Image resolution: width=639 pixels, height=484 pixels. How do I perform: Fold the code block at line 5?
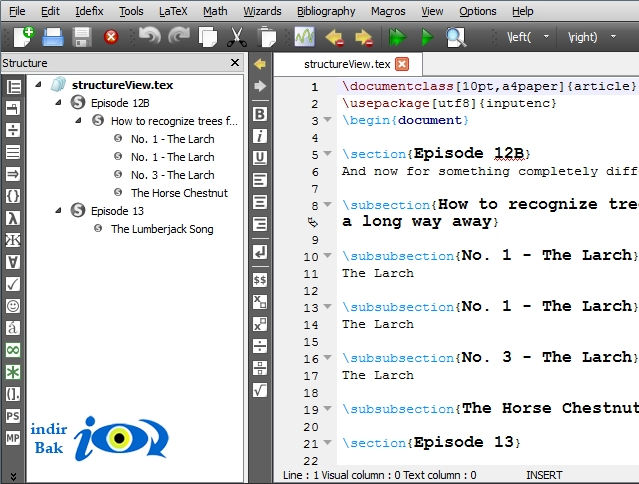pos(327,154)
